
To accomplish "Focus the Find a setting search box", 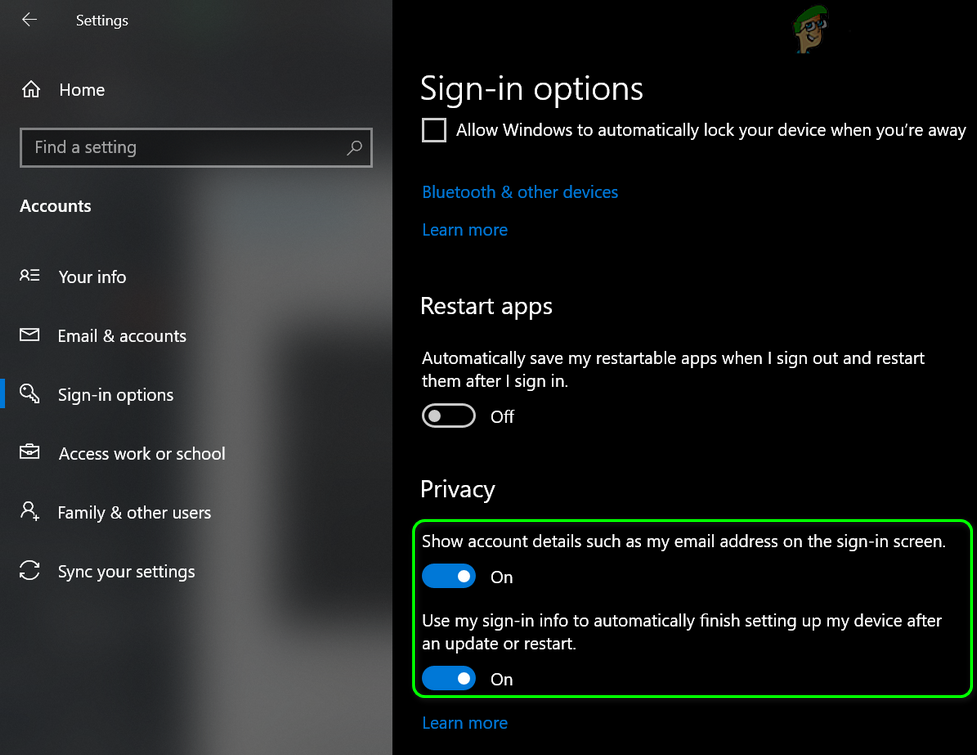I will (196, 148).
